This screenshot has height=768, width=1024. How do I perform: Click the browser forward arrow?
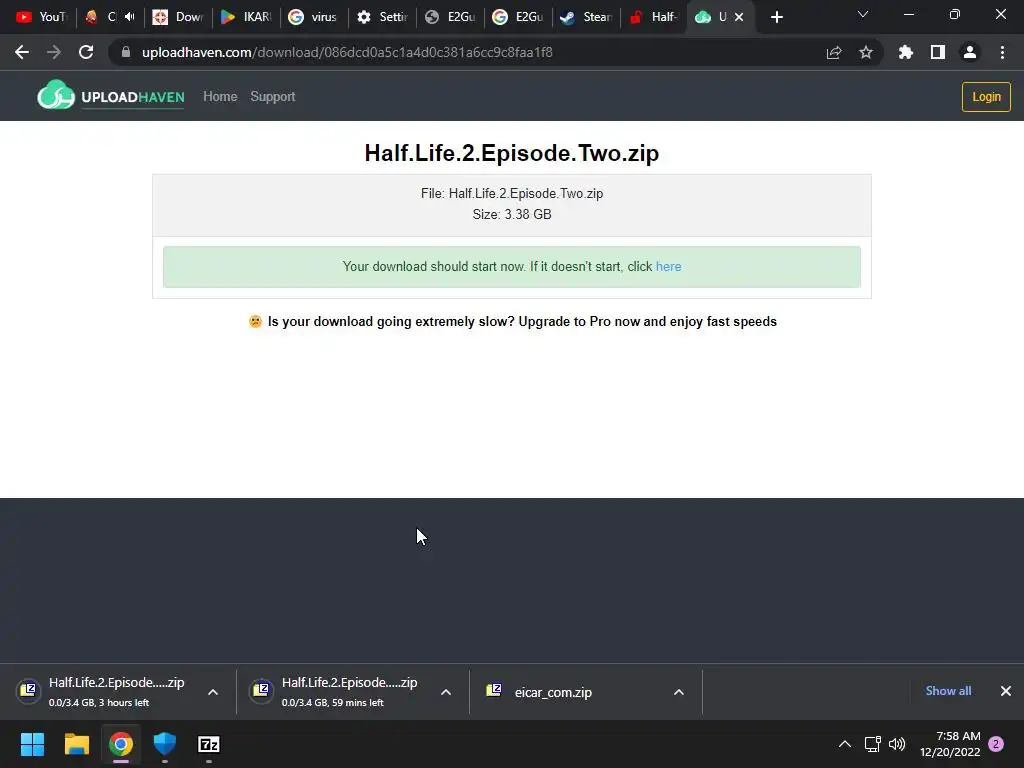tap(54, 52)
